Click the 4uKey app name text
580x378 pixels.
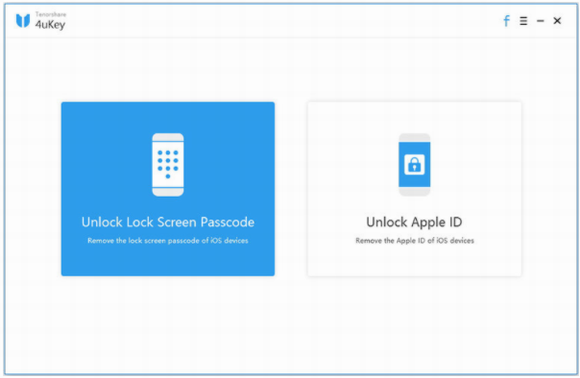point(50,24)
